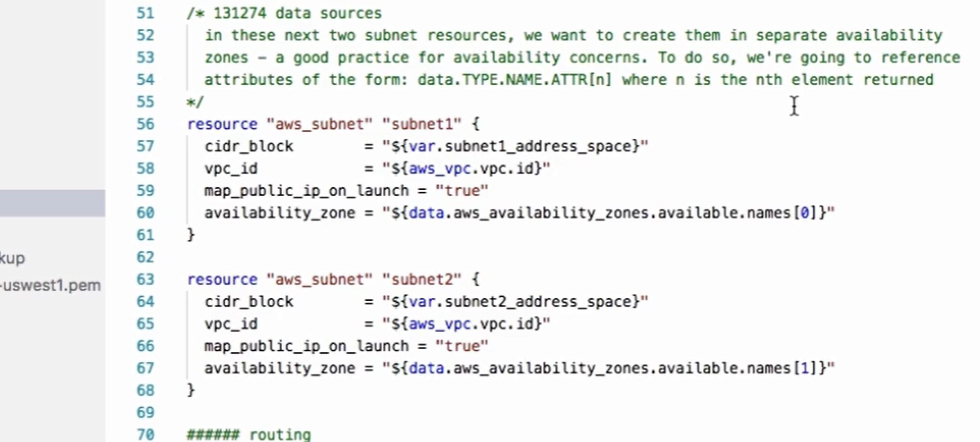Click the closing comment marker on line 55
980x442 pixels.
point(195,102)
